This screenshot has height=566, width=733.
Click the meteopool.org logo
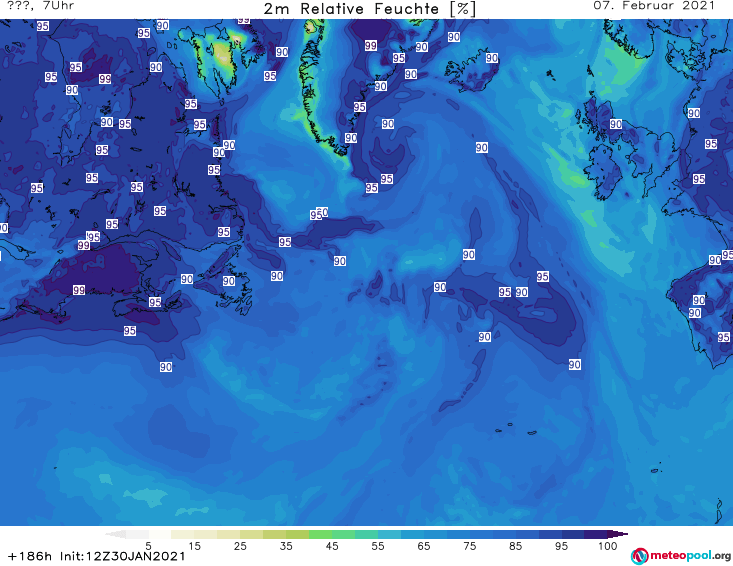click(x=680, y=556)
